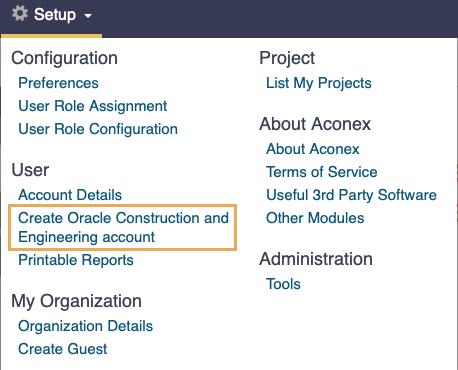Click the Administration section heading
The image size is (458, 370).
(x=316, y=259)
